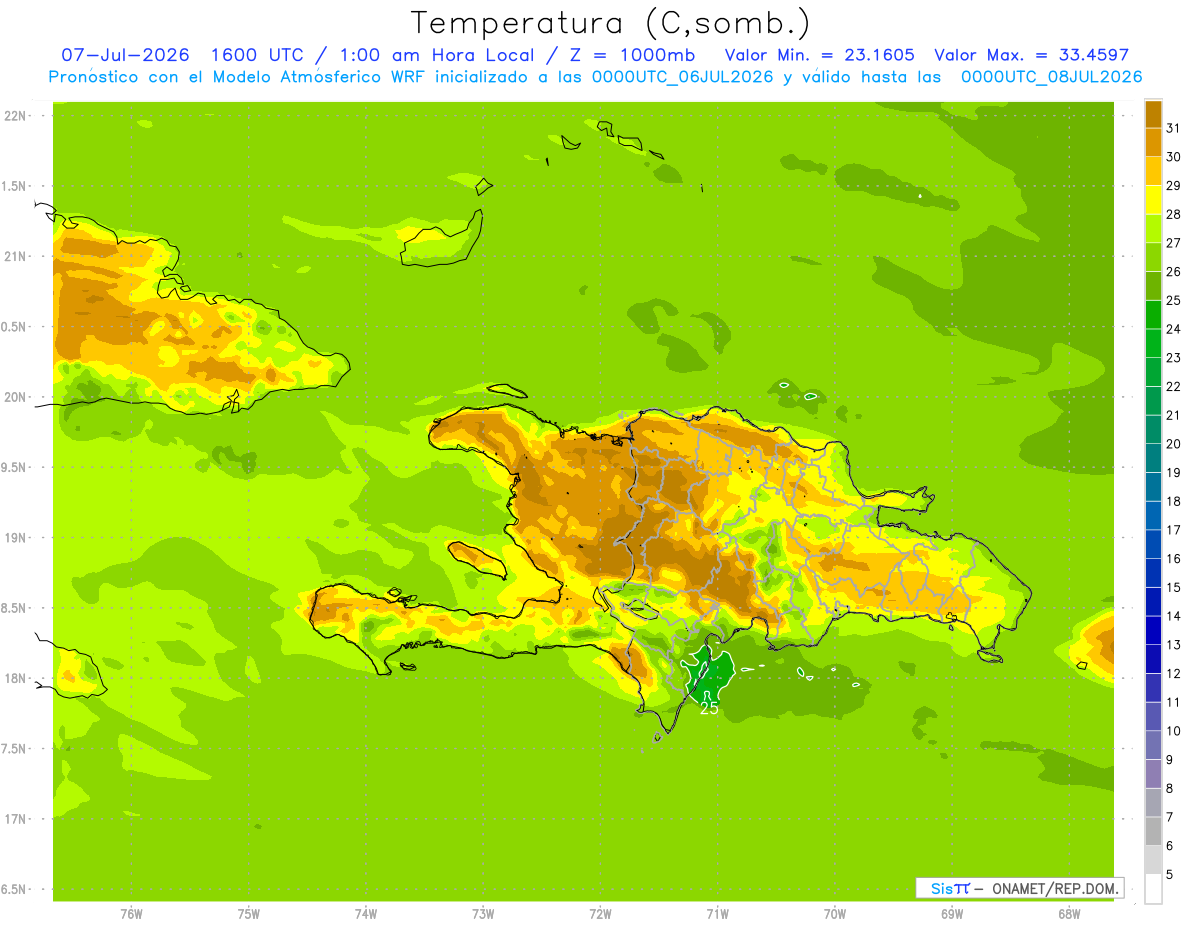This screenshot has height=927, width=1200.
Task: Click the '07-Jul-2026' date text
Action: [127, 55]
